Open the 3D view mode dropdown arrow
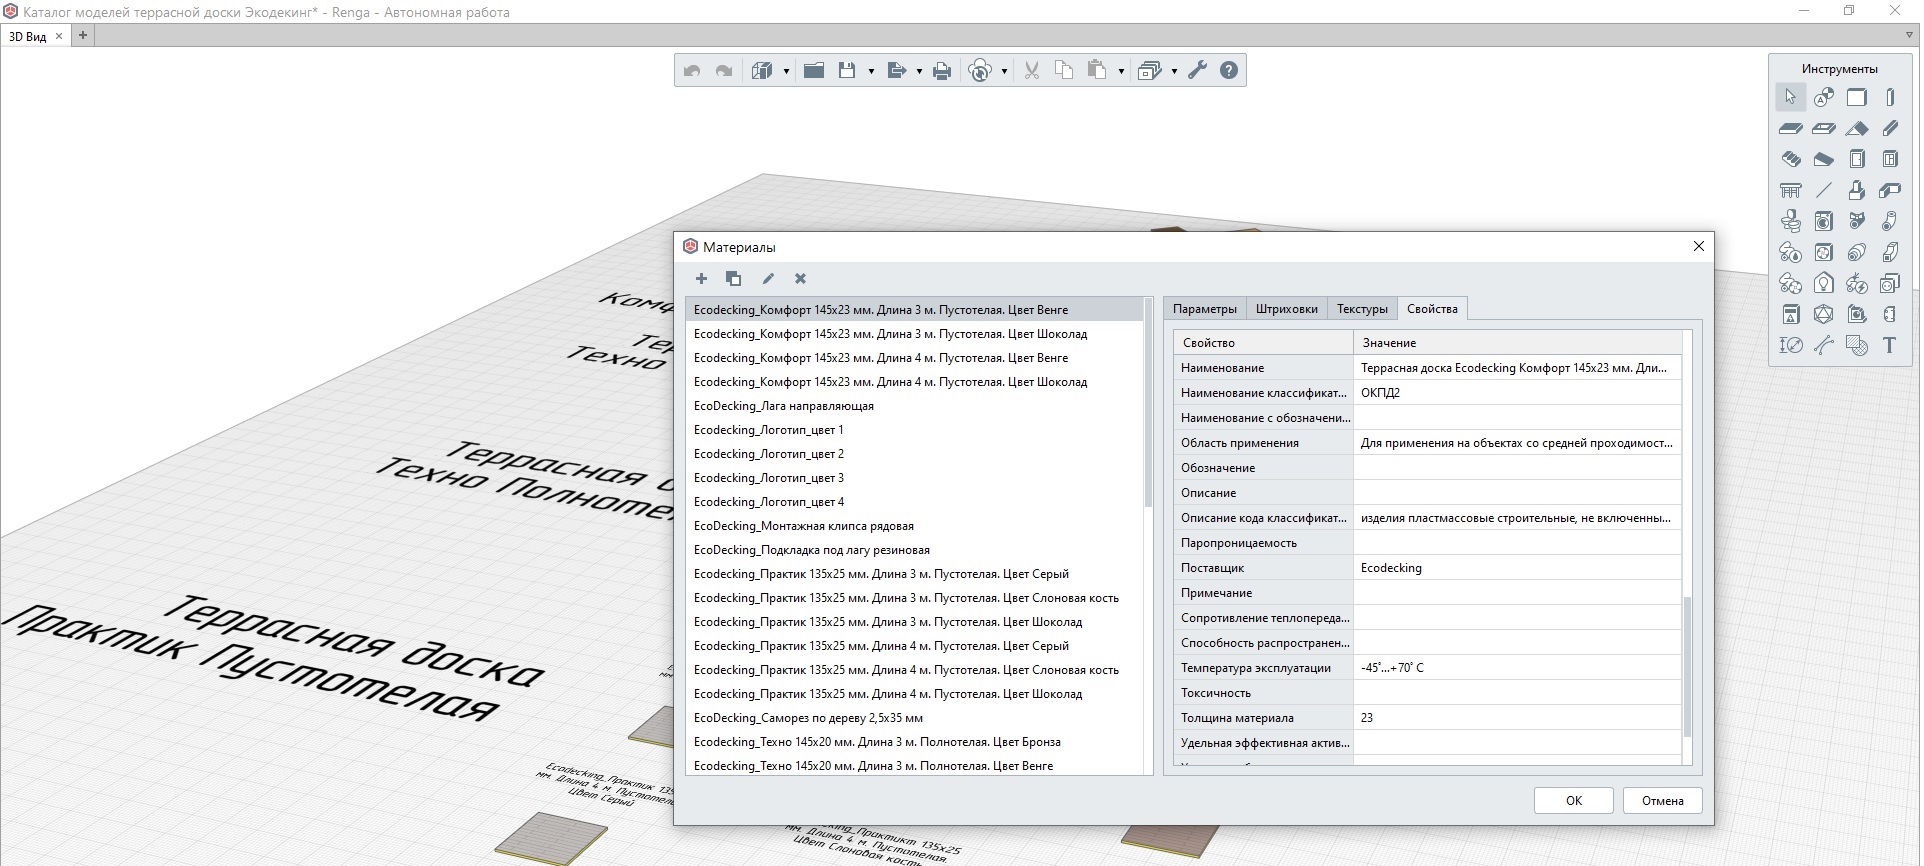 [x=786, y=71]
